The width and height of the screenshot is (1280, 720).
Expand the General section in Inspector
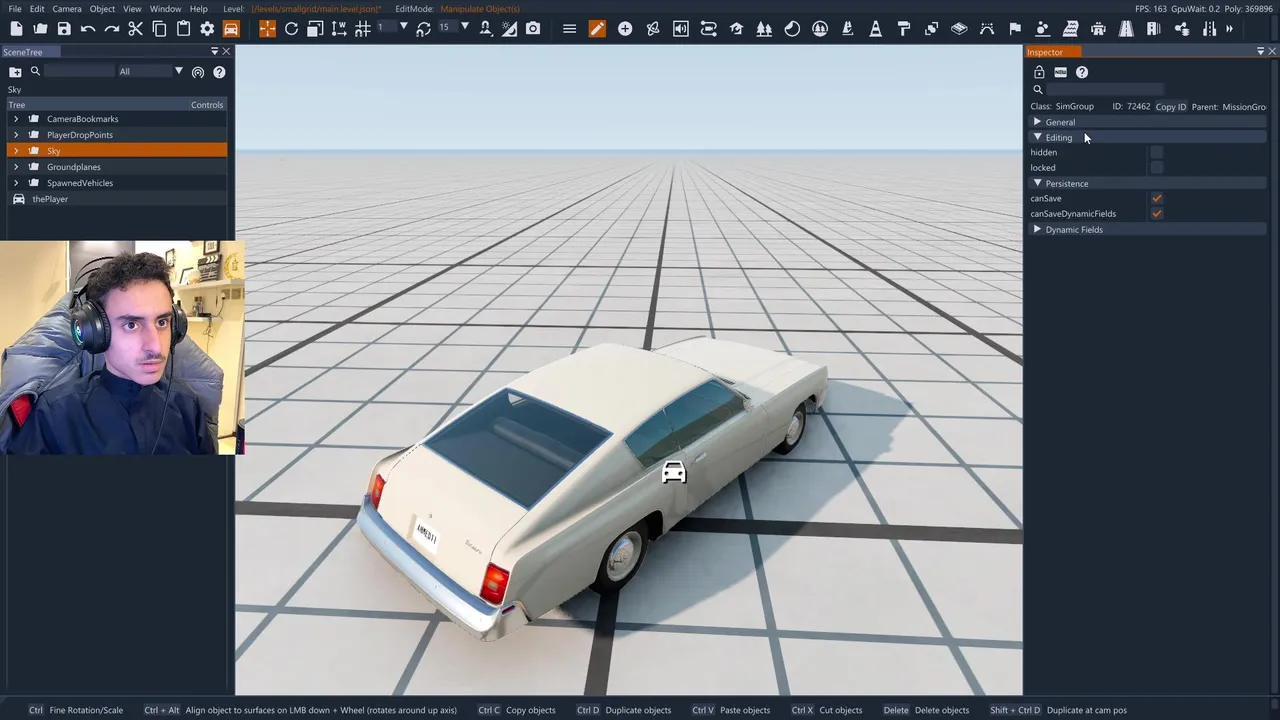[1148, 122]
